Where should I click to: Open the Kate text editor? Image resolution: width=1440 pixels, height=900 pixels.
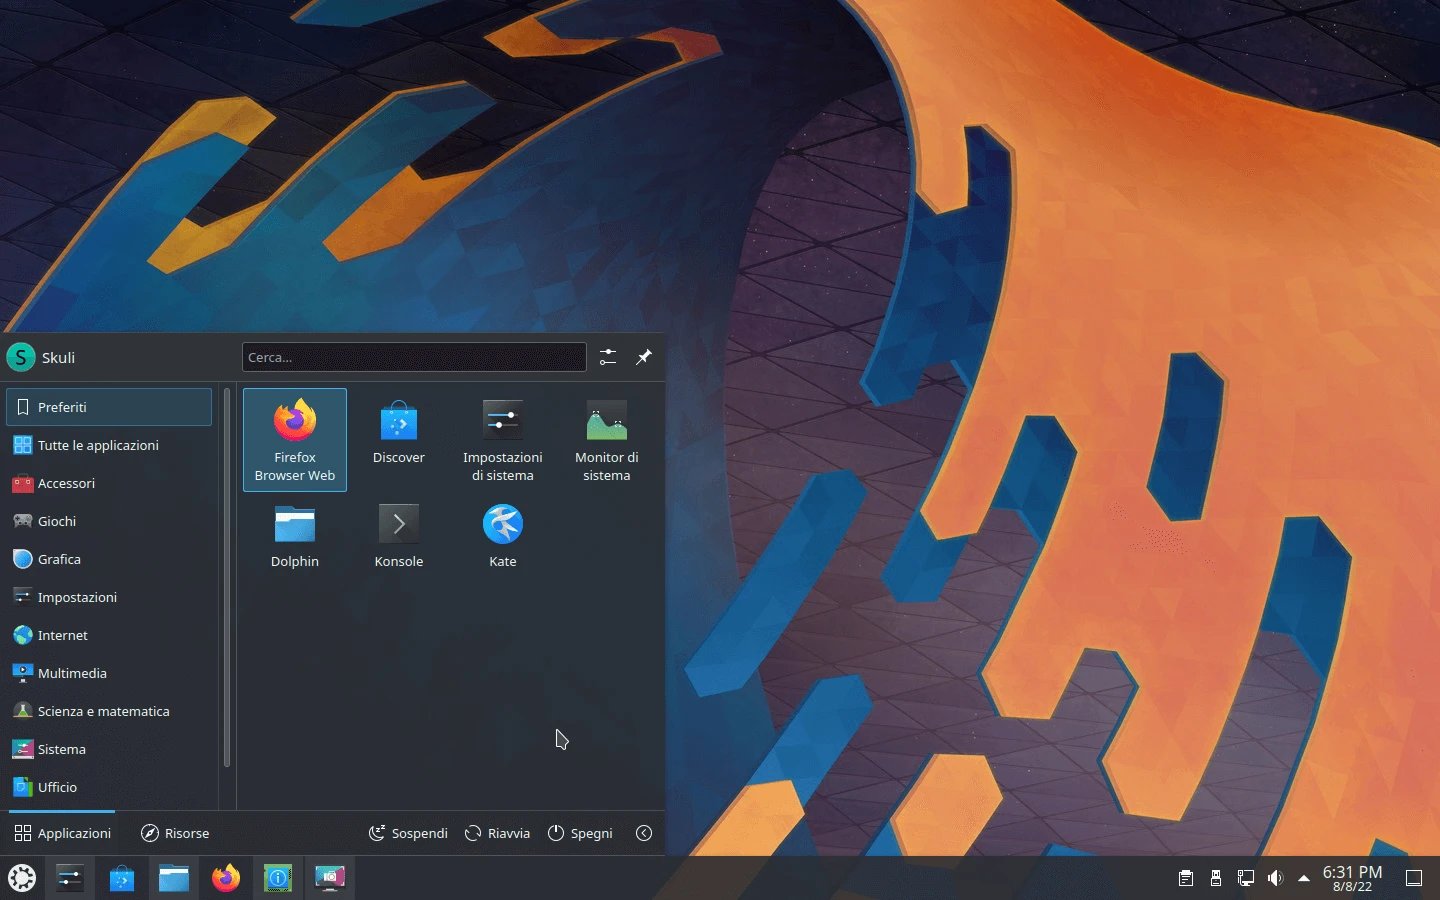coord(502,535)
